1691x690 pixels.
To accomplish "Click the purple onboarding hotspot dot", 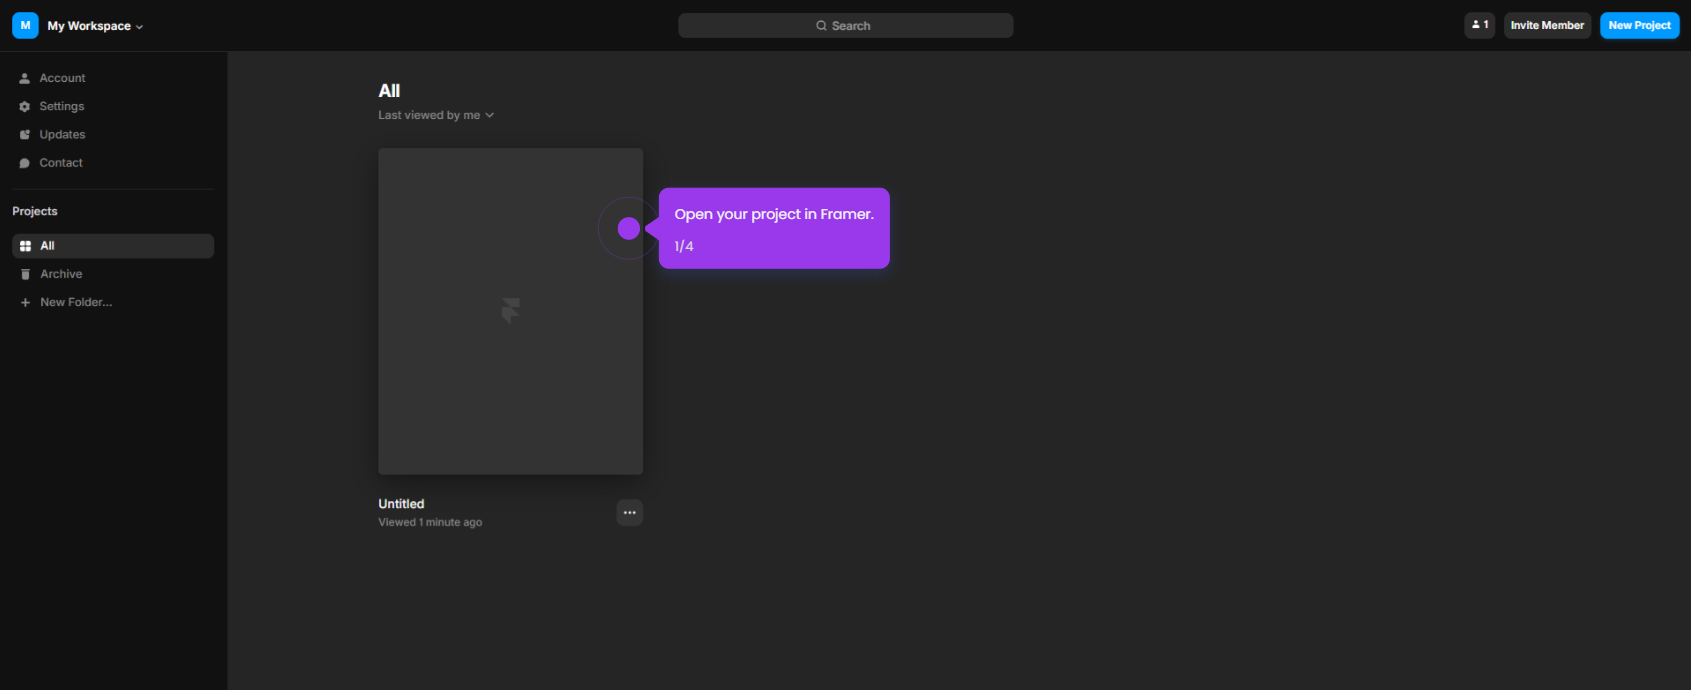I will tap(628, 228).
